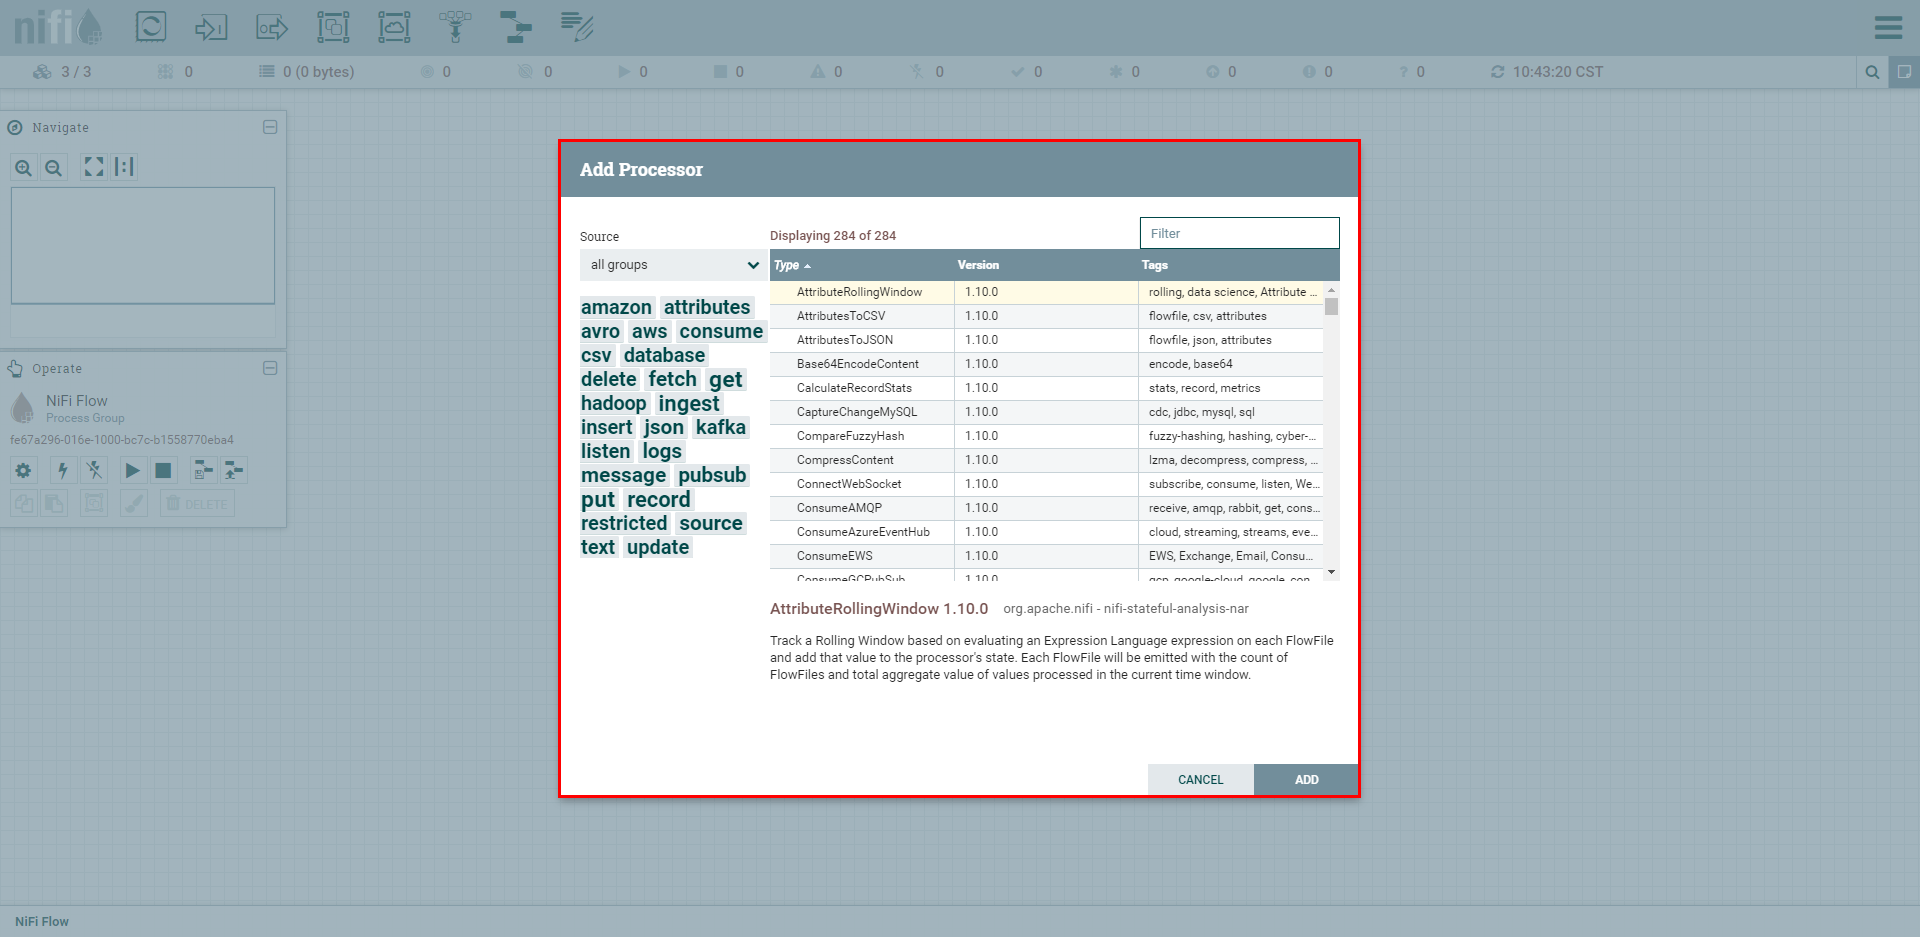This screenshot has width=1920, height=937.
Task: Select the ConnectWebSocket processor
Action: click(1046, 484)
